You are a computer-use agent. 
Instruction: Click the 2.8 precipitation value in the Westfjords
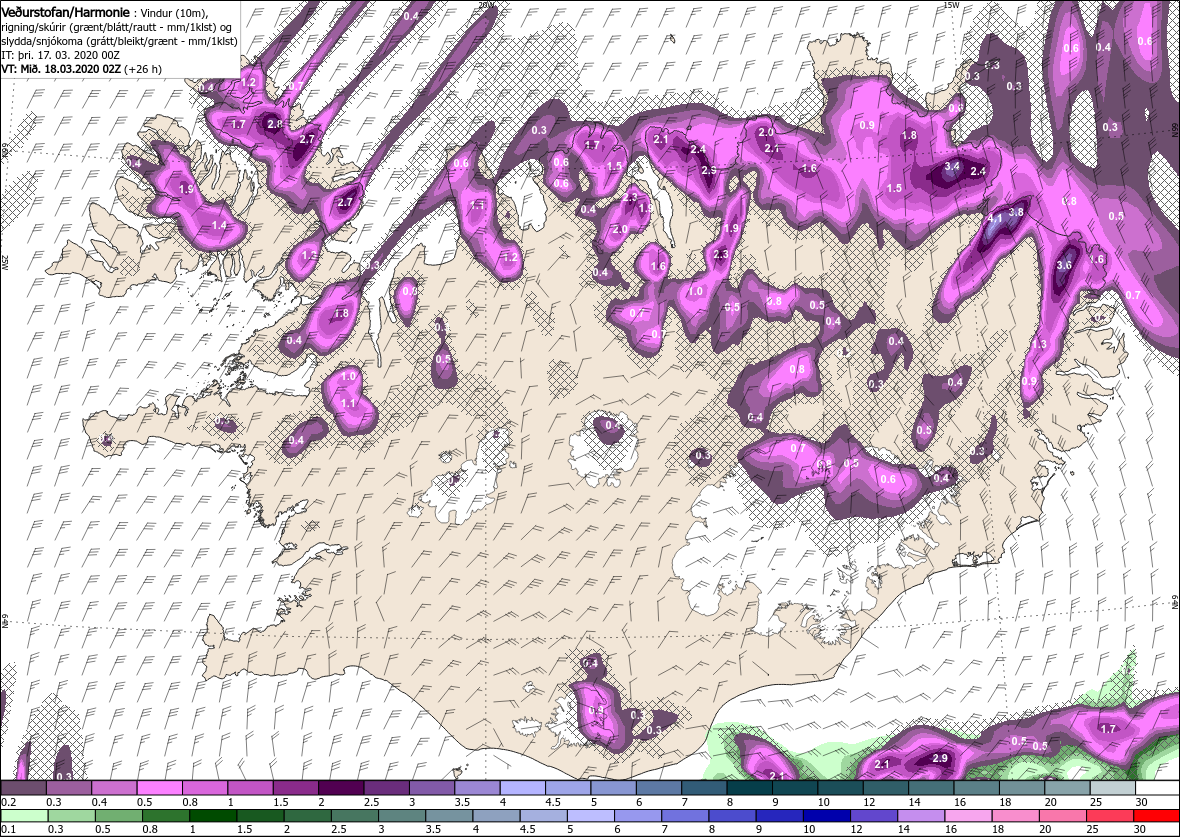tap(275, 124)
